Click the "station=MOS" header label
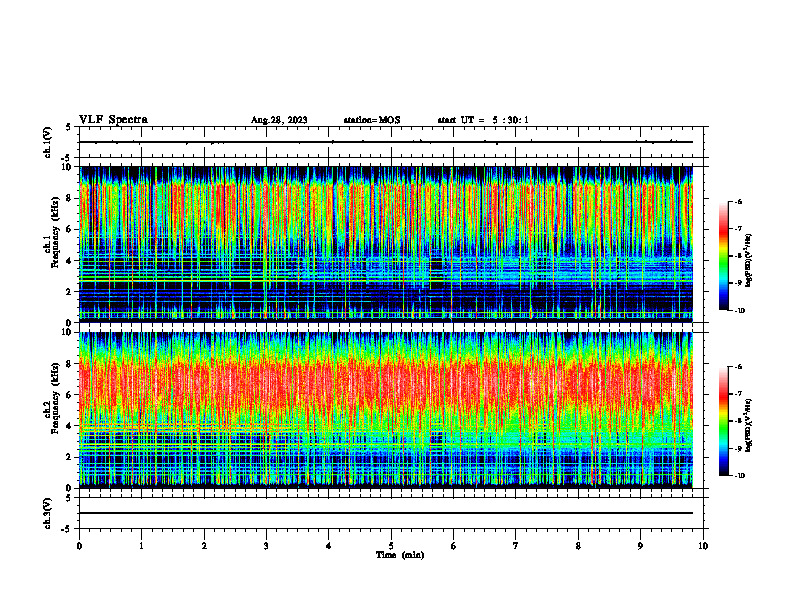The width and height of the screenshot is (792, 612). tap(372, 120)
